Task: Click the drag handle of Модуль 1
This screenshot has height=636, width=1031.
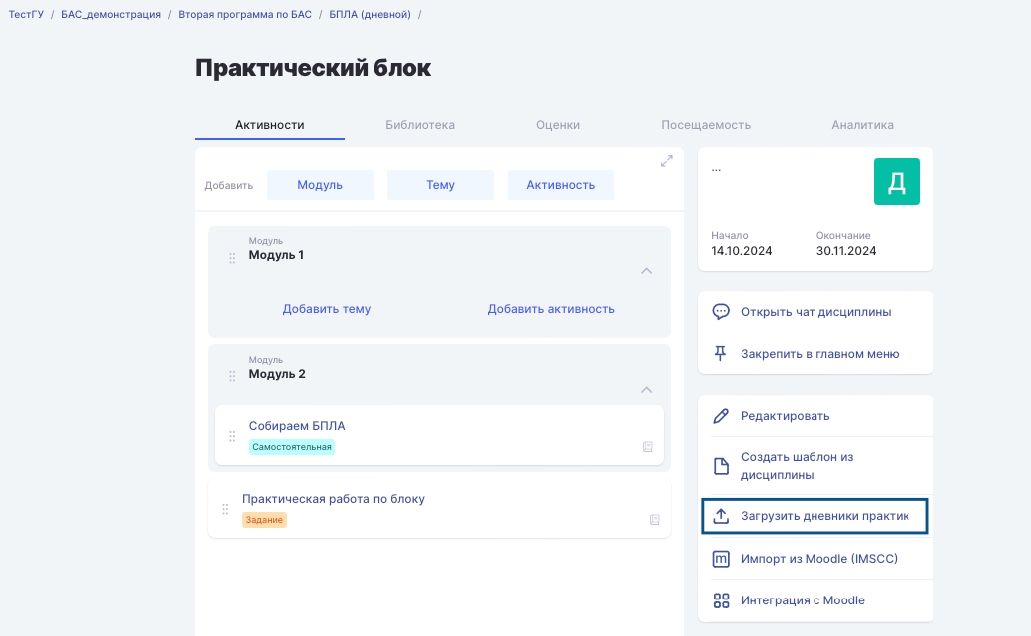Action: click(232, 258)
